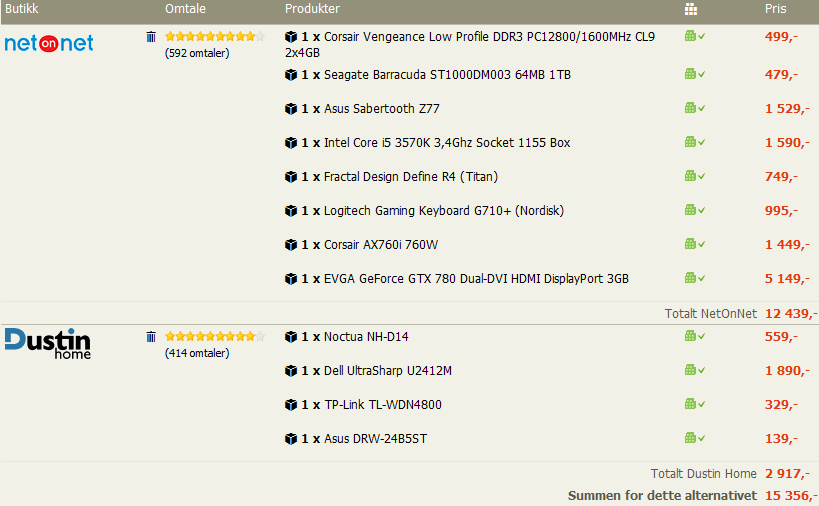Open the Logitech Gaming Keyboard G710+ link

[444, 211]
